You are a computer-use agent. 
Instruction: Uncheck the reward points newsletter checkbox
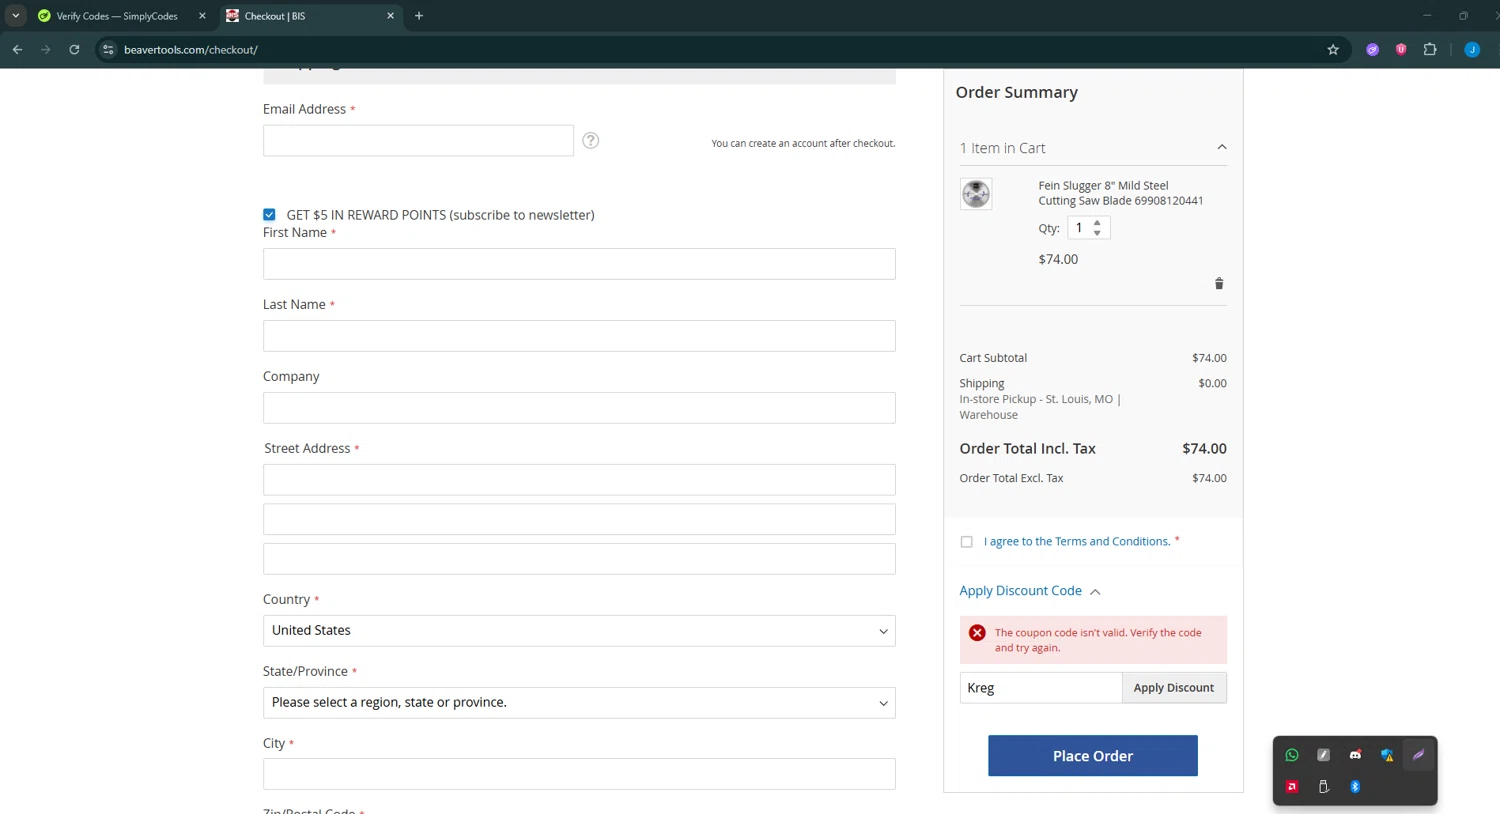269,215
